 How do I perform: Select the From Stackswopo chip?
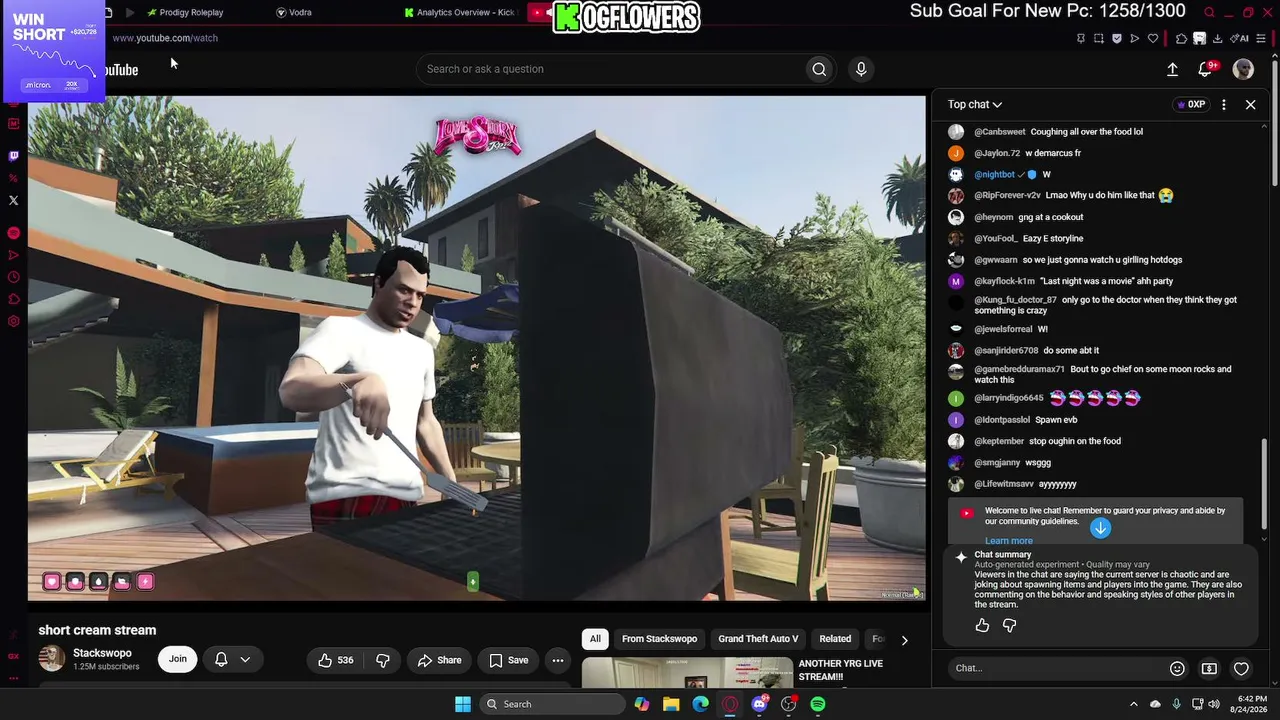coord(659,639)
